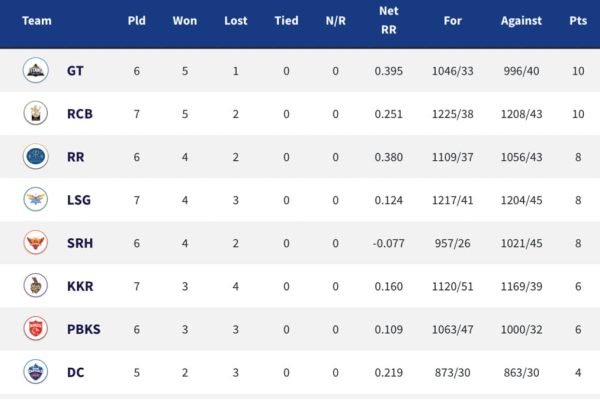The width and height of the screenshot is (600, 400).
Task: Click the Net RR column header
Action: point(386,20)
